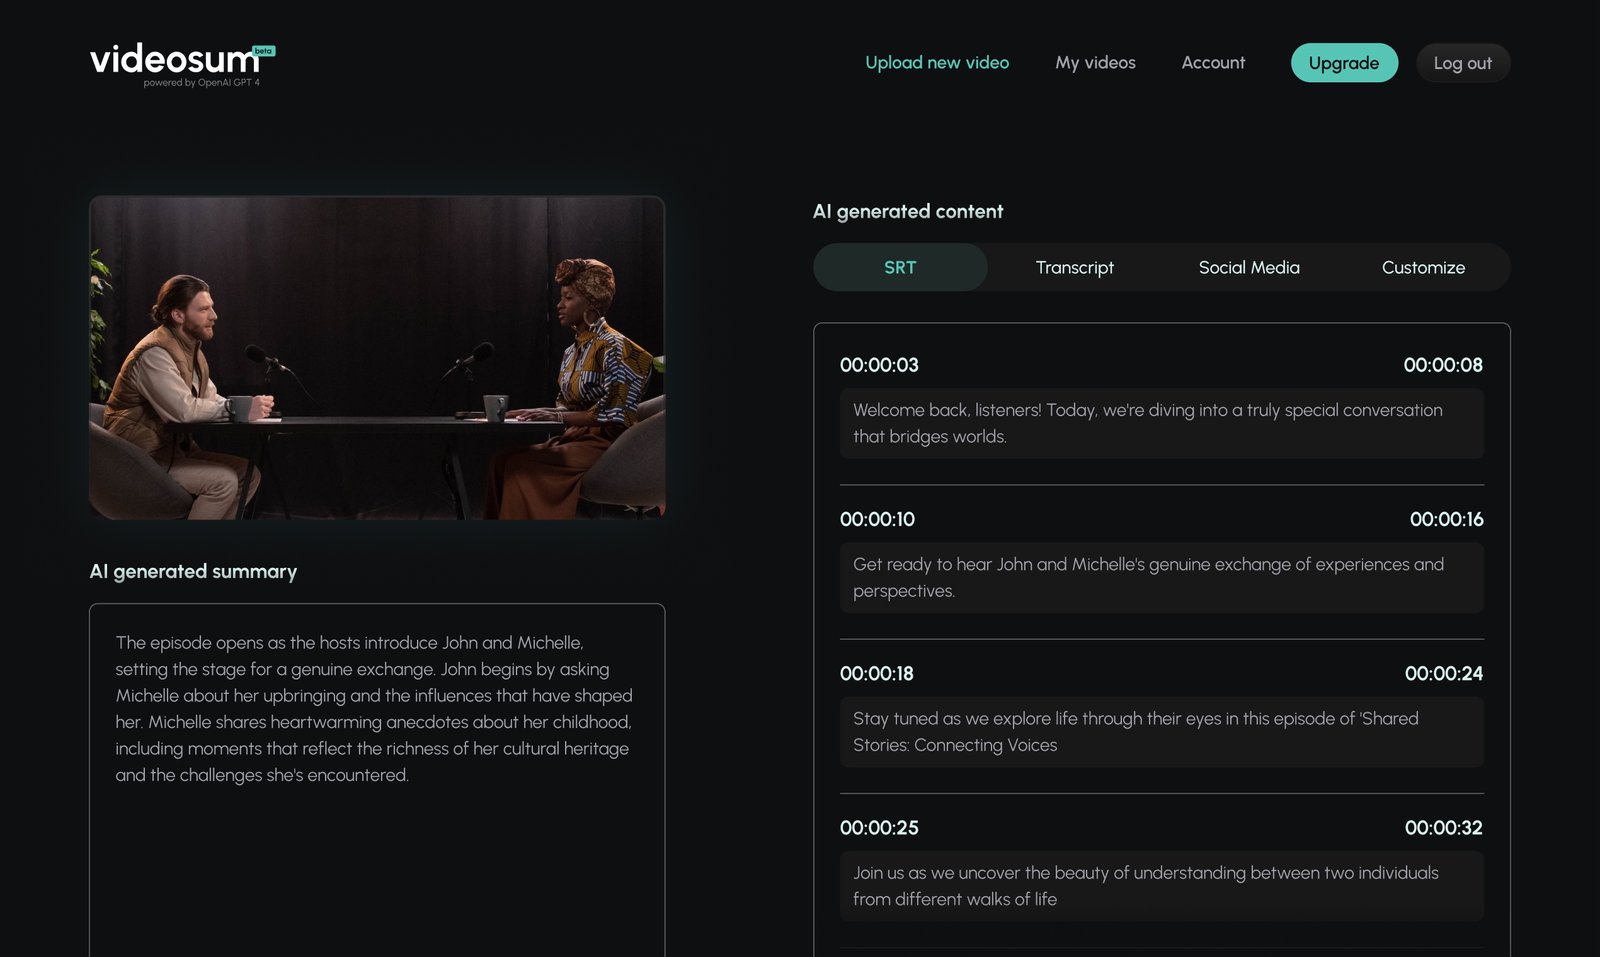This screenshot has width=1600, height=957.
Task: Open the Customize tab
Action: tap(1423, 267)
